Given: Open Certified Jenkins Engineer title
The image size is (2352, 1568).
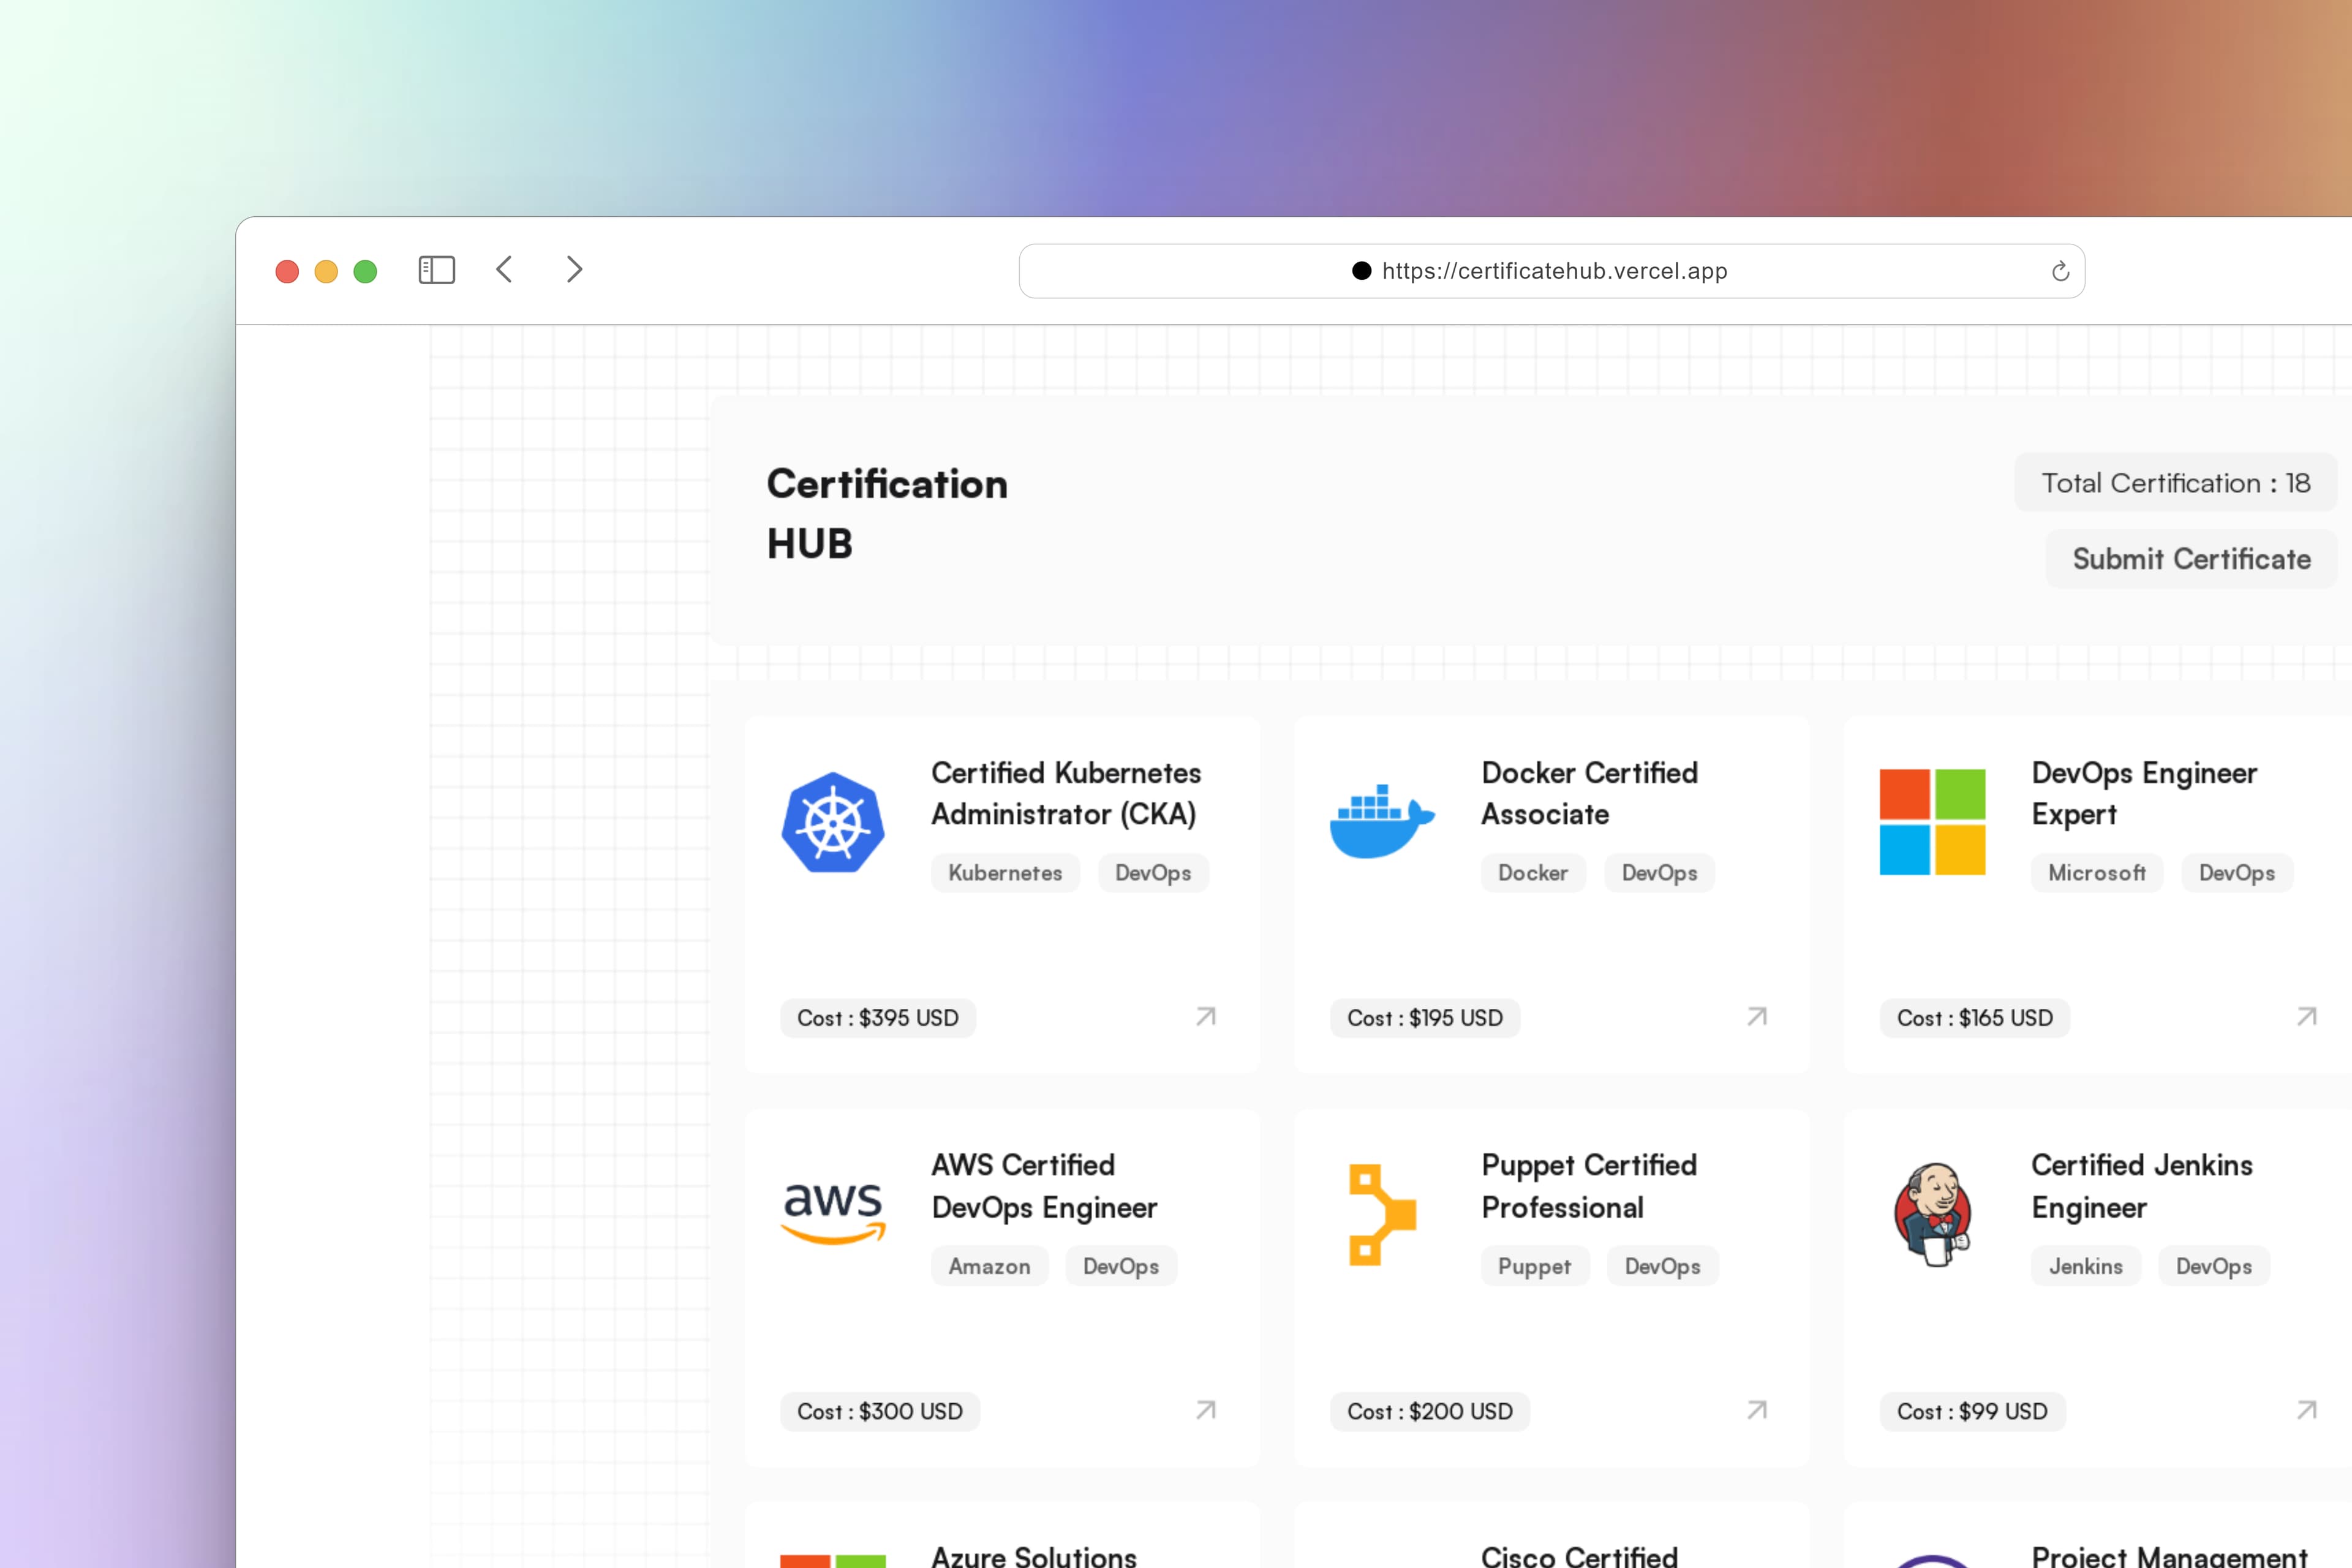Looking at the screenshot, I should click(x=2142, y=1186).
